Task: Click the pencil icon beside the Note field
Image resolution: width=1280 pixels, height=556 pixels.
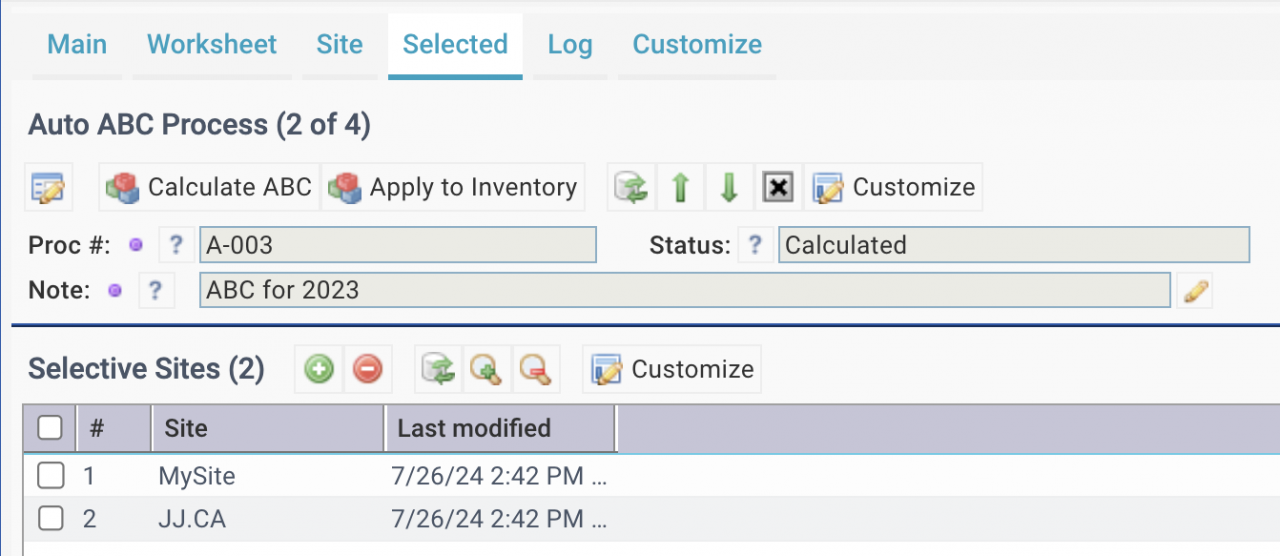Action: click(x=1195, y=291)
